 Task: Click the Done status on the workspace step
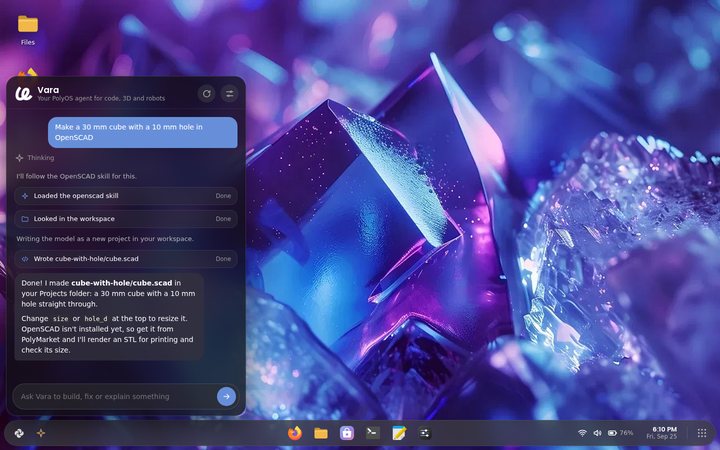coord(223,219)
